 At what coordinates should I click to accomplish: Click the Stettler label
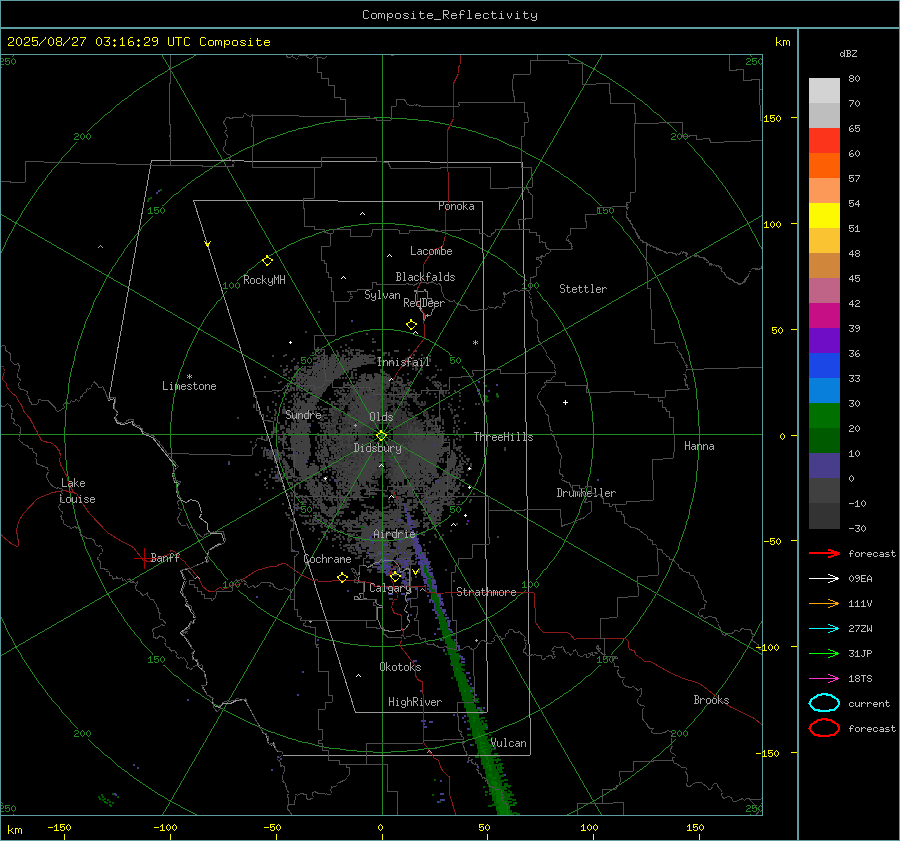tap(583, 289)
